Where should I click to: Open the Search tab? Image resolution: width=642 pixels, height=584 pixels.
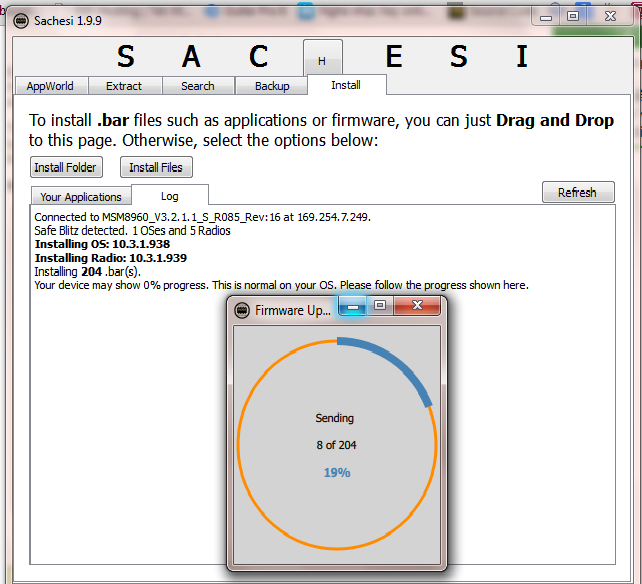pos(198,86)
